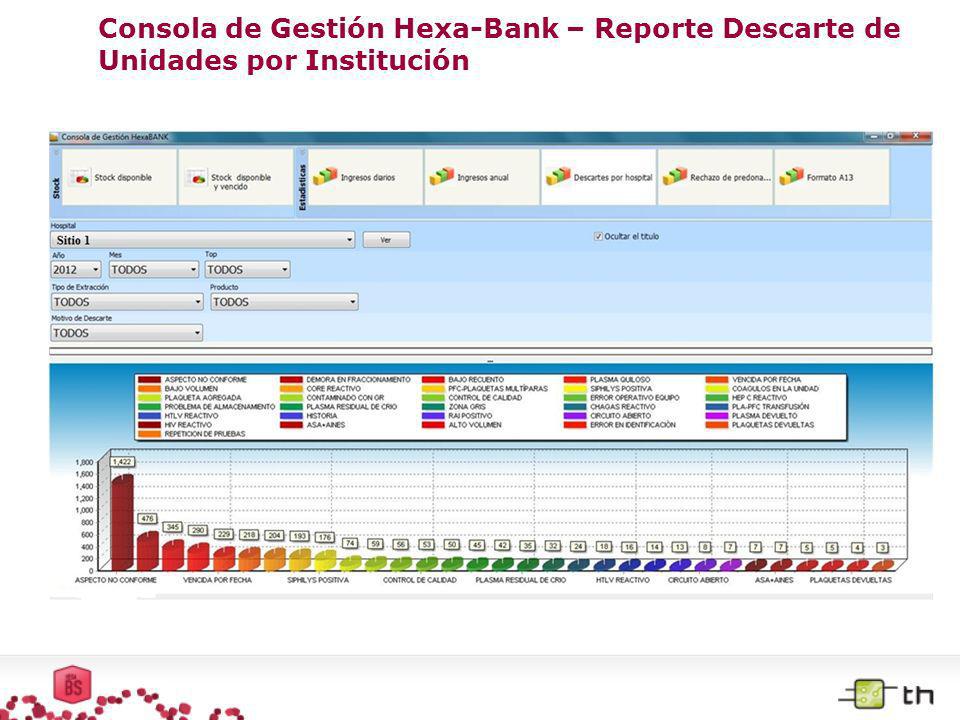Click the bar labeled 229

click(223, 558)
